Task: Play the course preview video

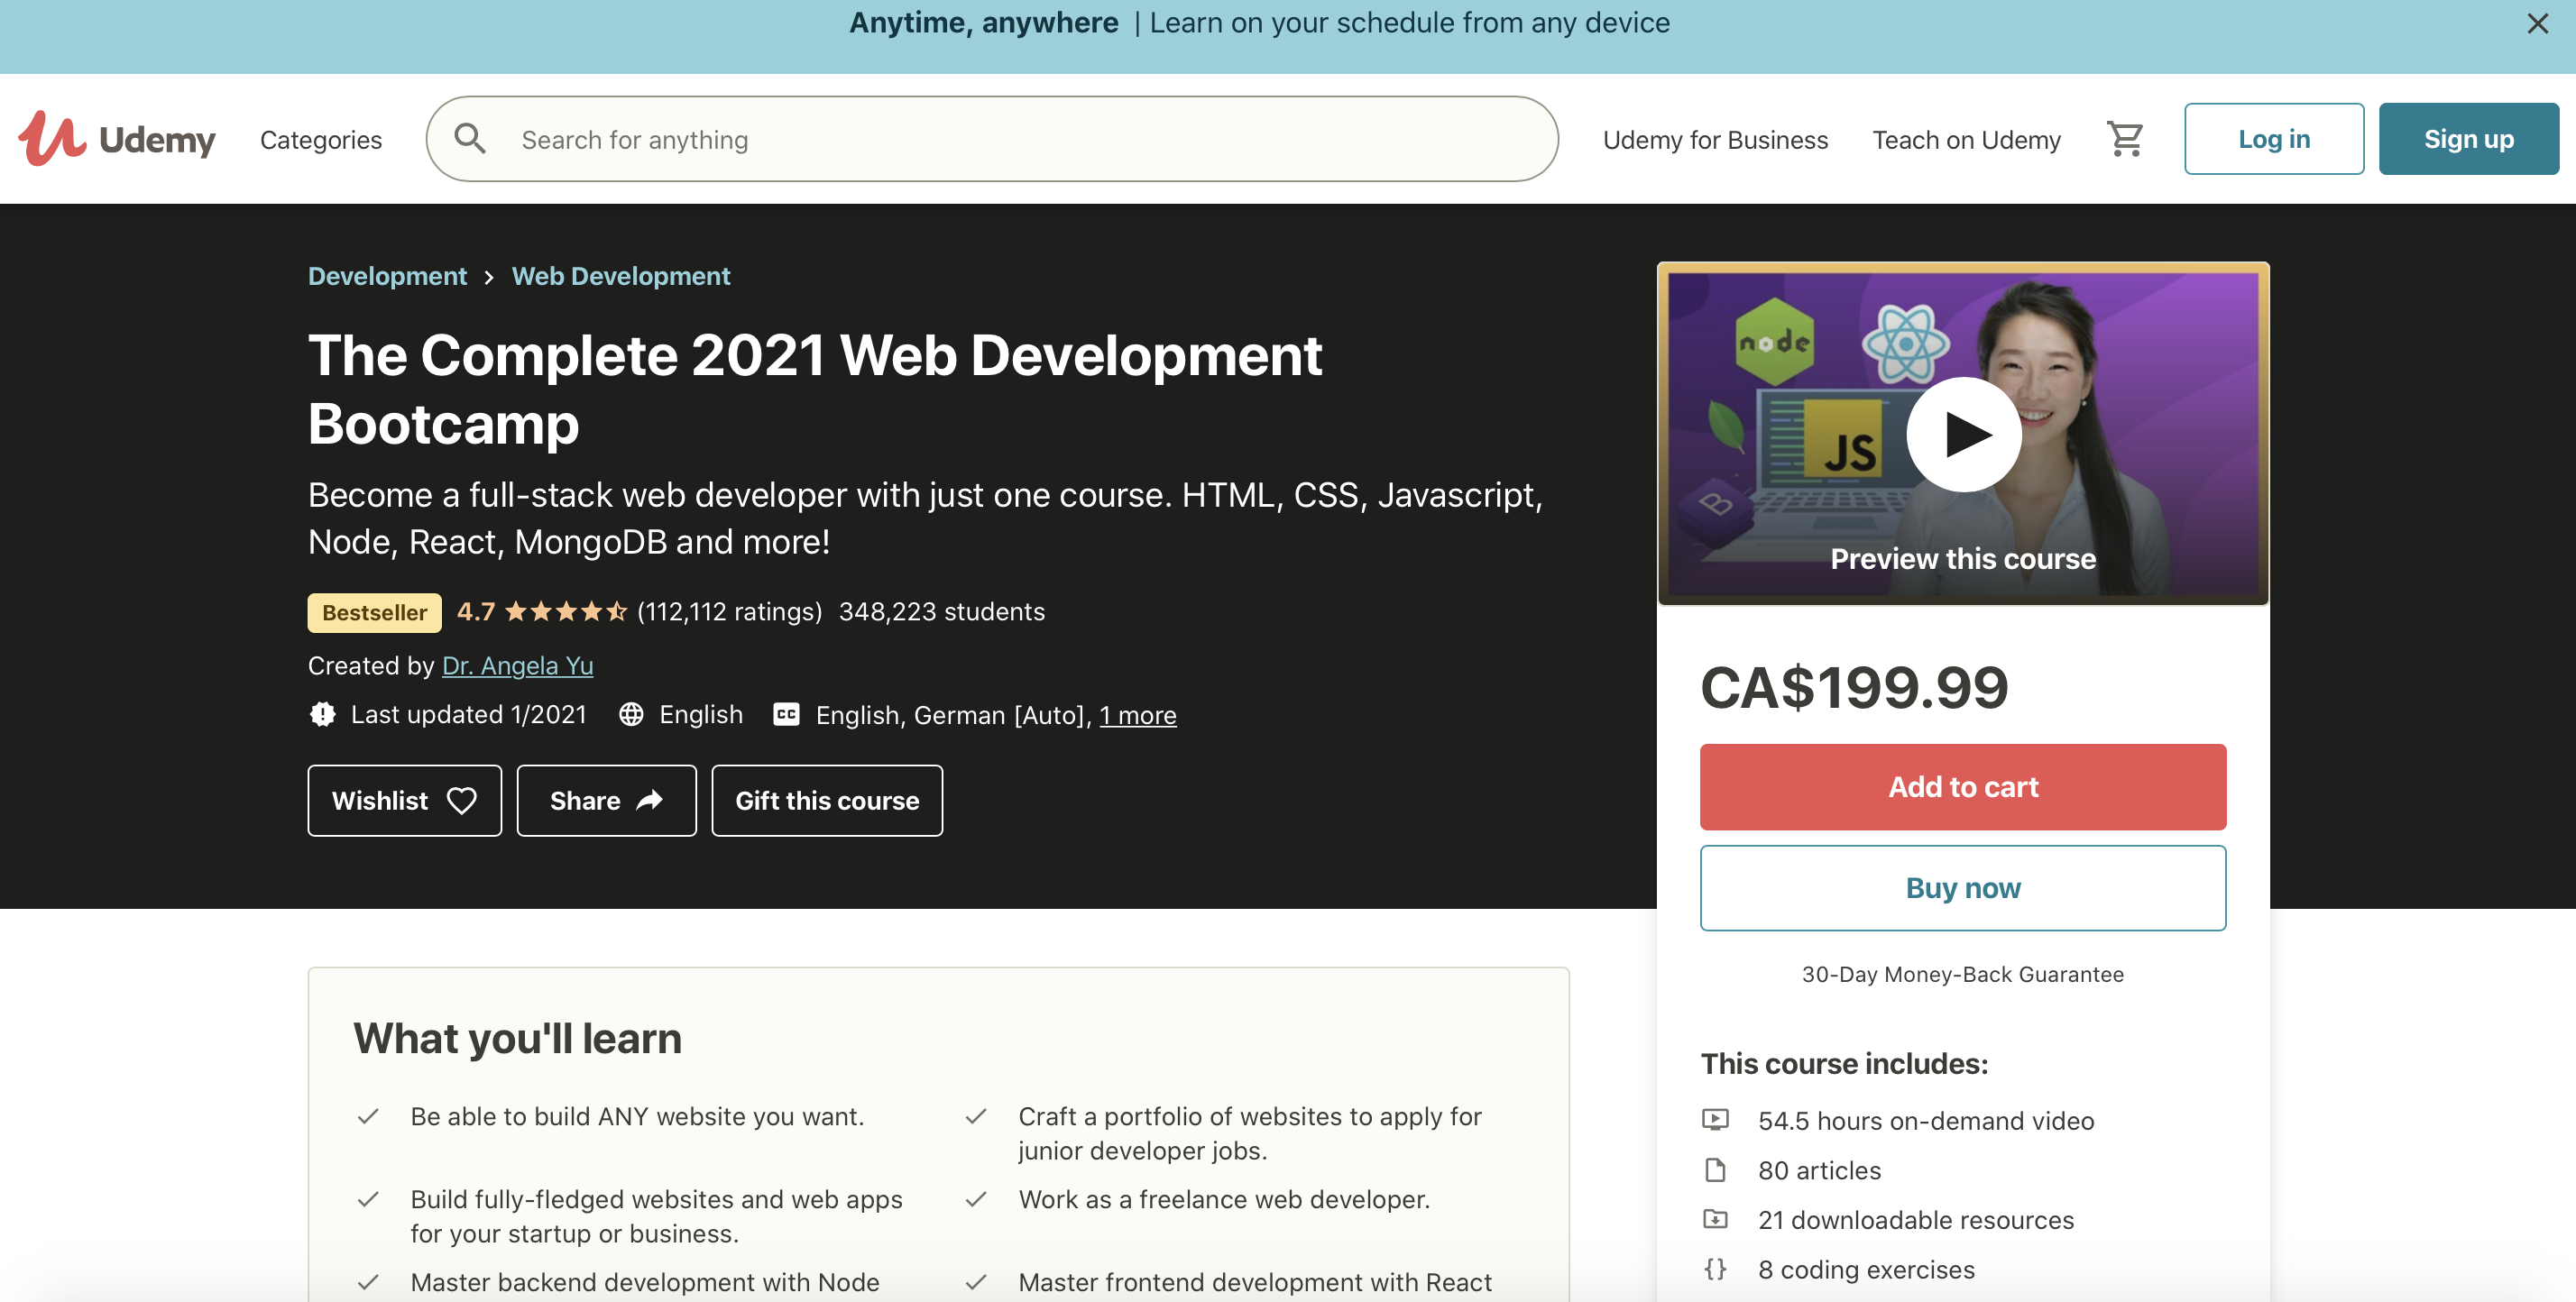Action: coord(1963,434)
